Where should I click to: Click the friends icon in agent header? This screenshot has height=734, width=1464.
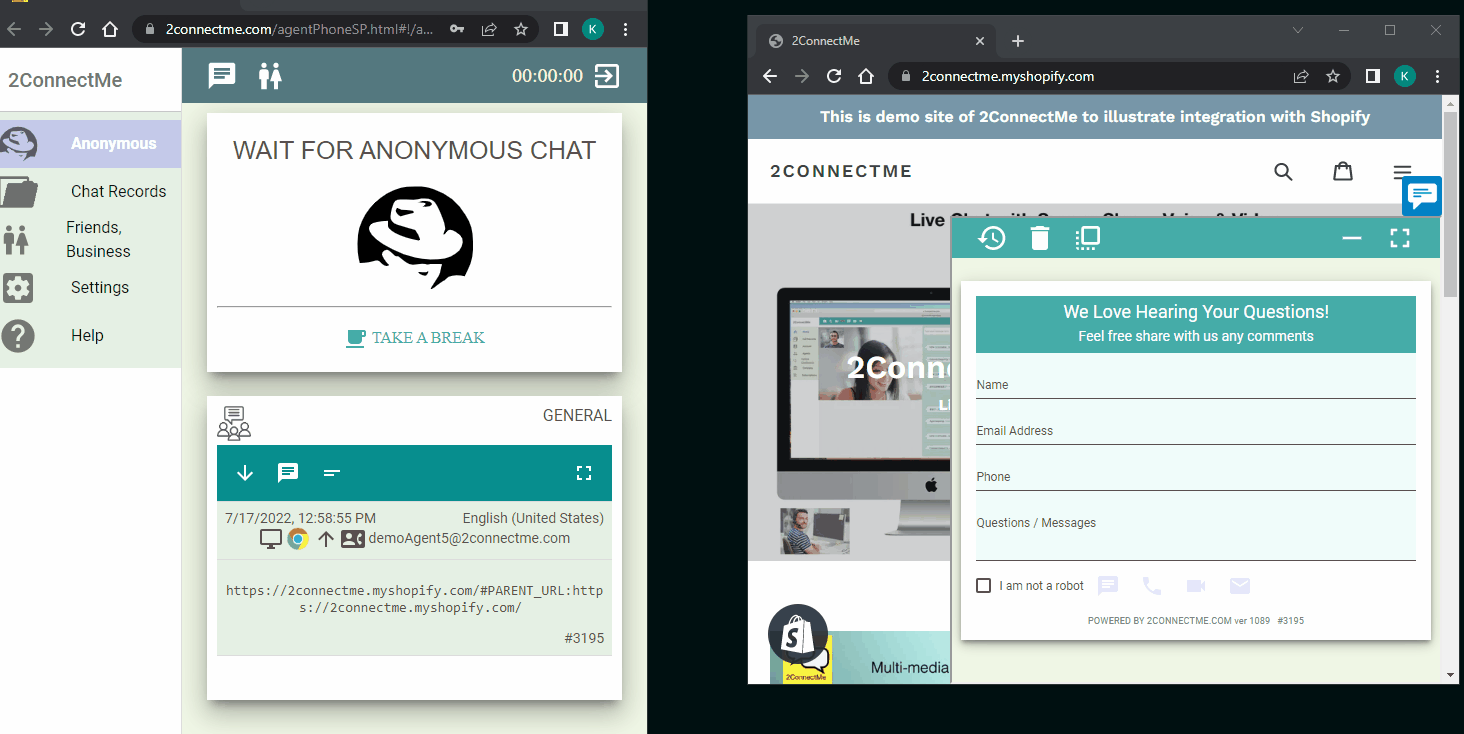tap(270, 76)
